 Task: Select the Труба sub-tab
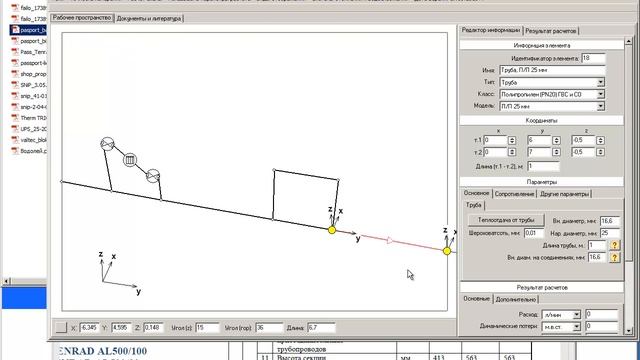tap(473, 205)
